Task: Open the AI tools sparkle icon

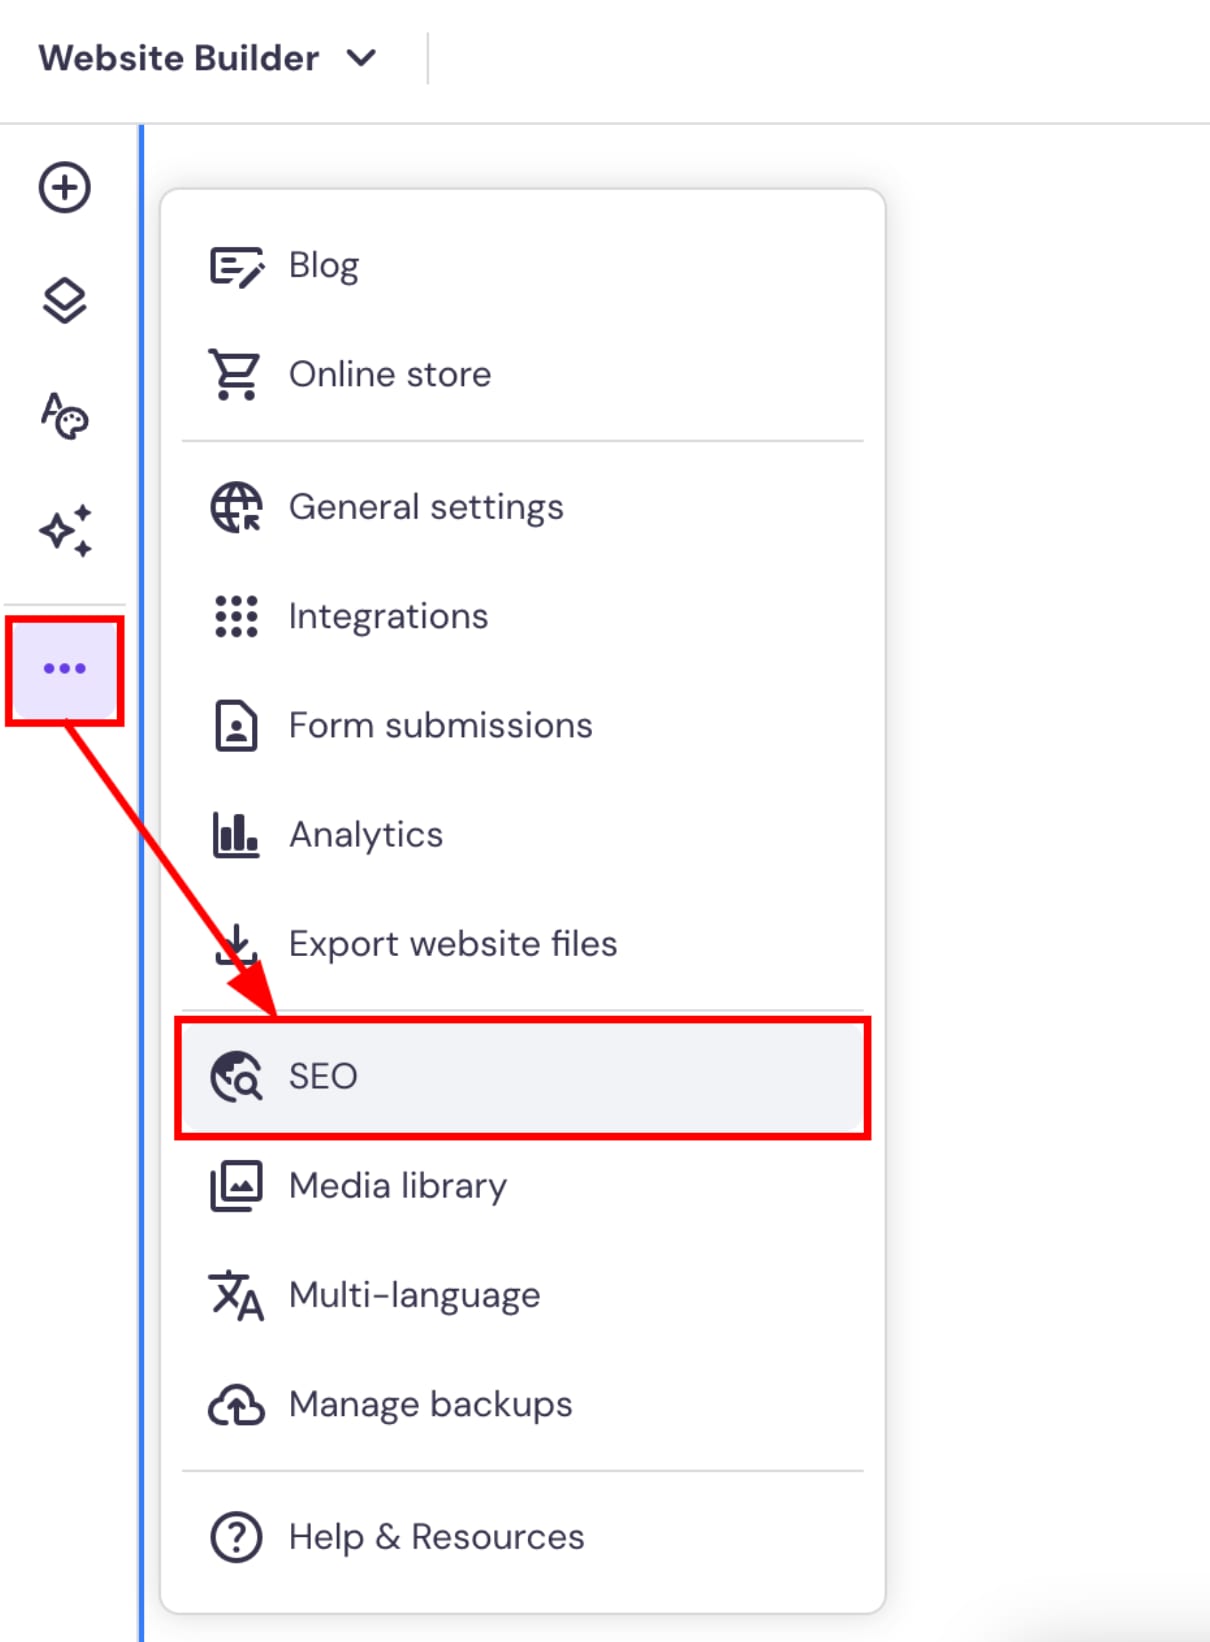Action: (65, 530)
